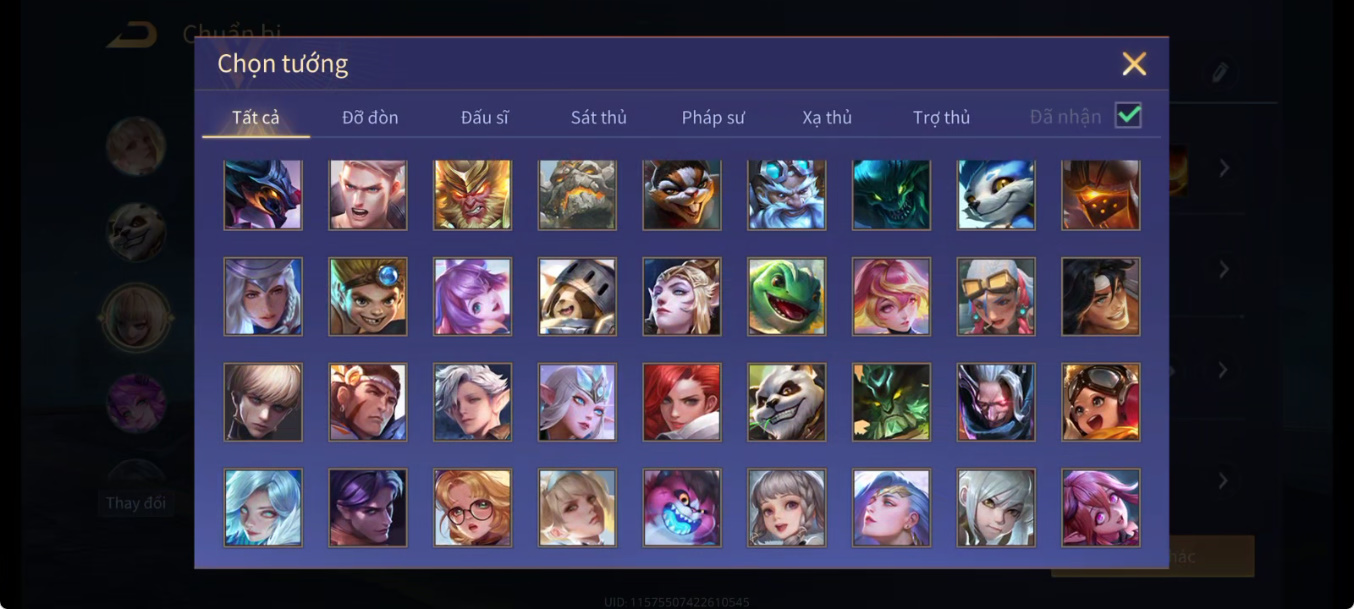Open the Đấu sĩ tab
The image size is (1354, 609).
pos(485,117)
